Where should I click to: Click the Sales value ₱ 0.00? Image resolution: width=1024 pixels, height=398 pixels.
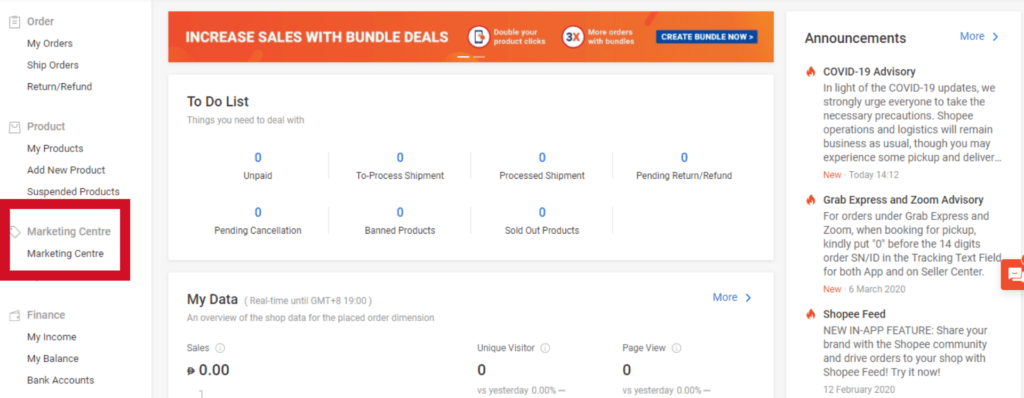point(208,371)
